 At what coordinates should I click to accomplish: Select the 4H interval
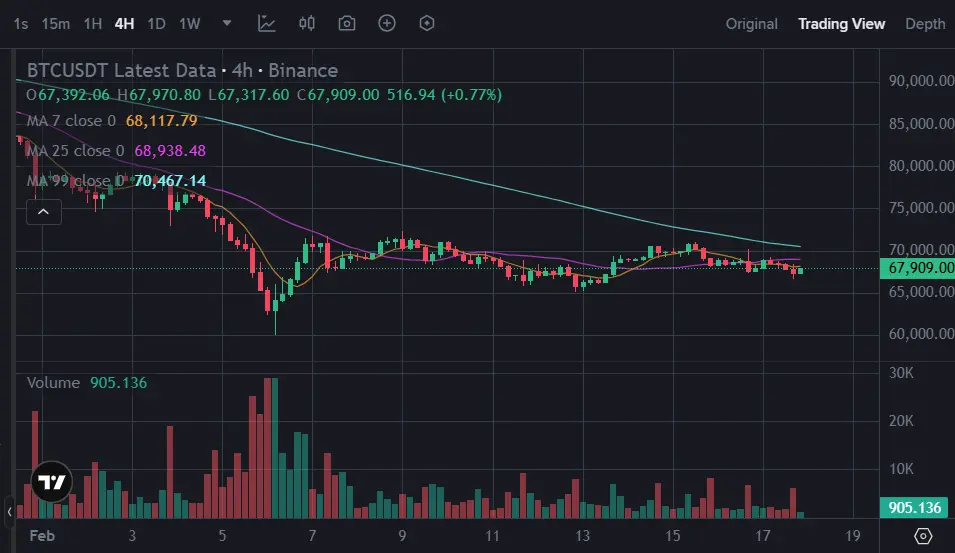click(x=124, y=24)
